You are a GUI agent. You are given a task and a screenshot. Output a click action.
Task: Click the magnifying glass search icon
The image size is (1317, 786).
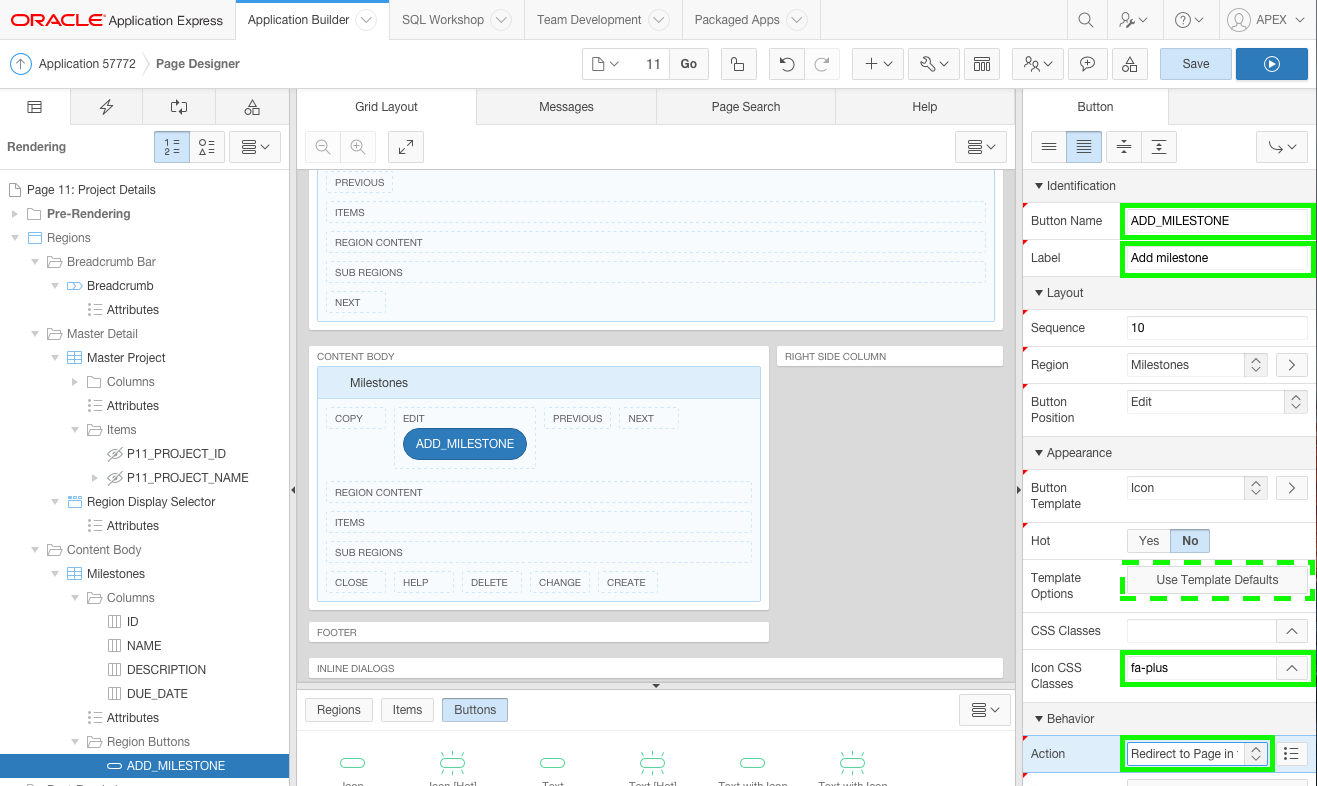tap(1086, 20)
